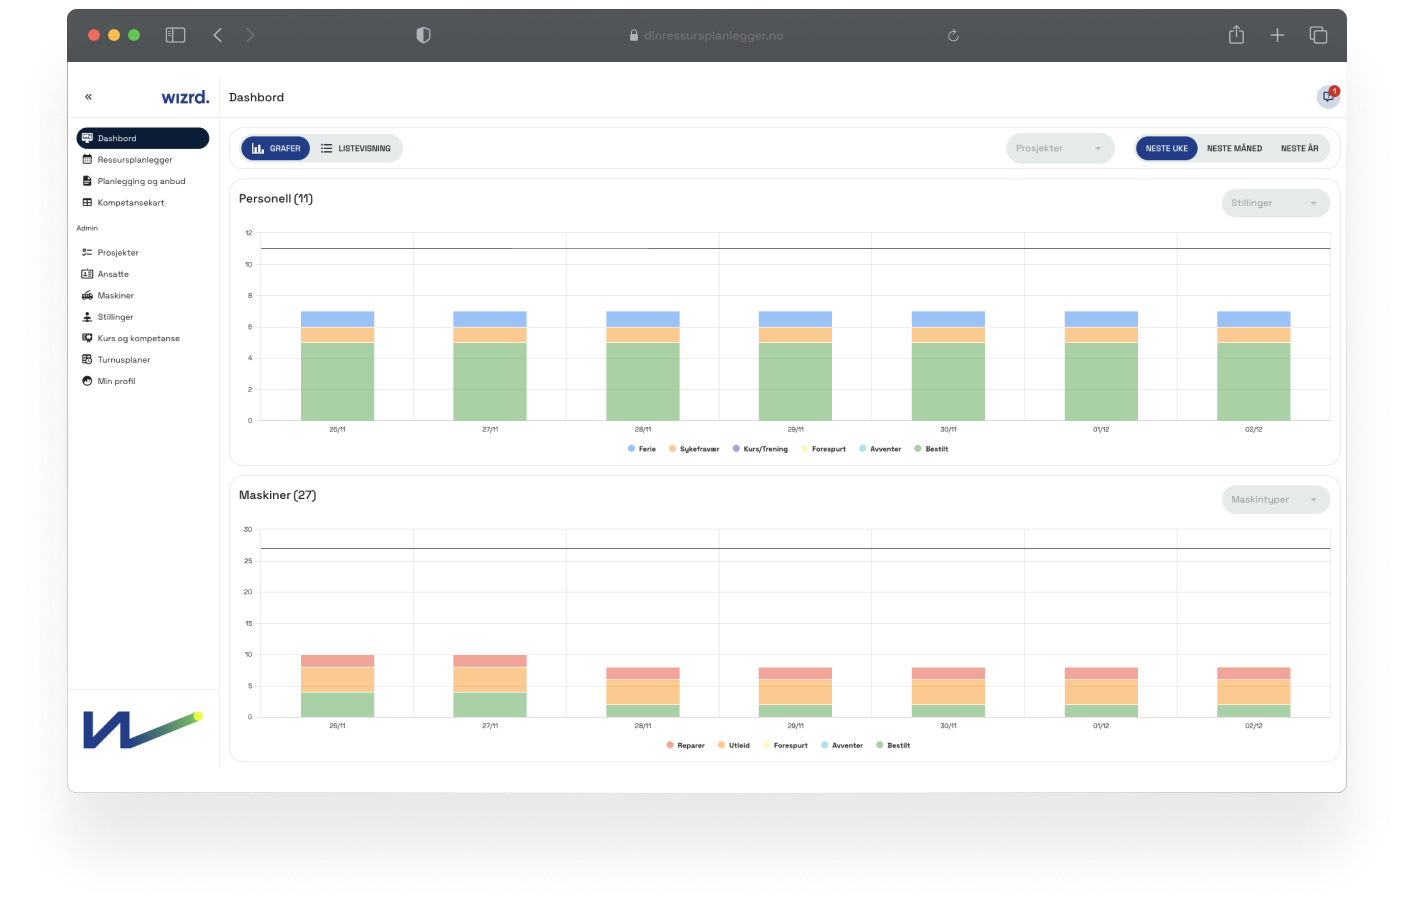The image size is (1414, 918).
Task: Toggle Ferie series in Personell legend
Action: point(642,449)
